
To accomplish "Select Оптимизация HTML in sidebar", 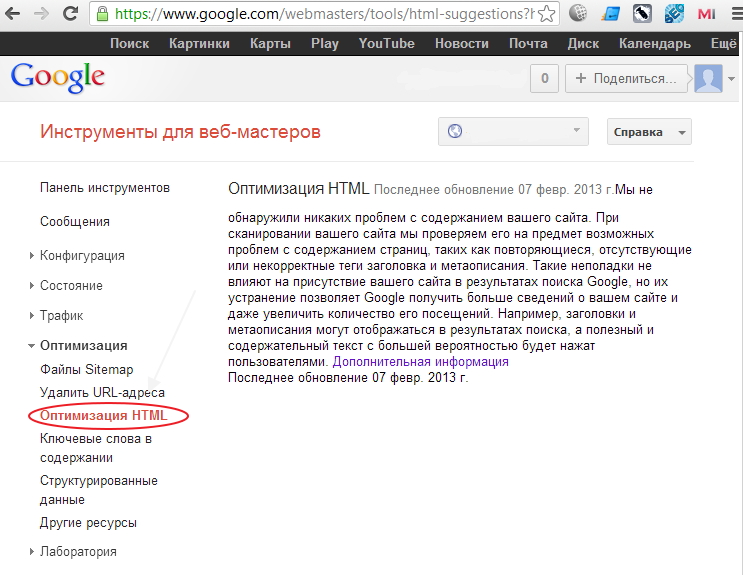I will click(x=104, y=415).
